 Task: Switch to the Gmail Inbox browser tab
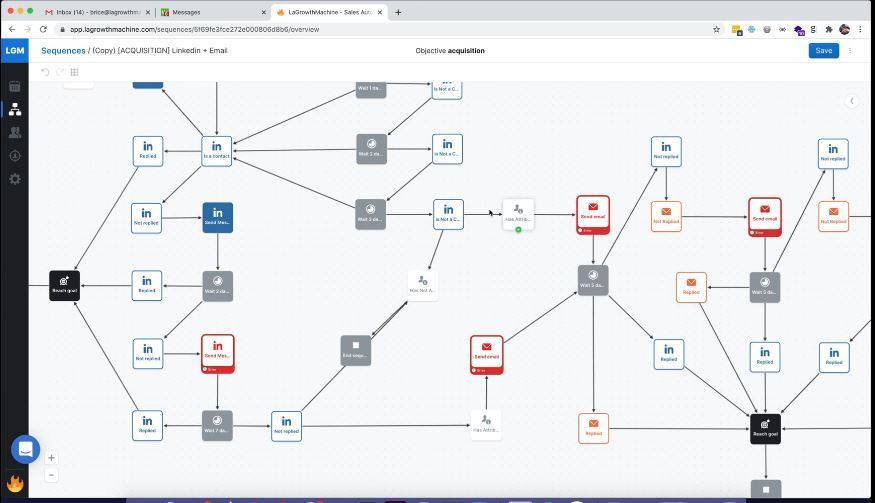(97, 12)
